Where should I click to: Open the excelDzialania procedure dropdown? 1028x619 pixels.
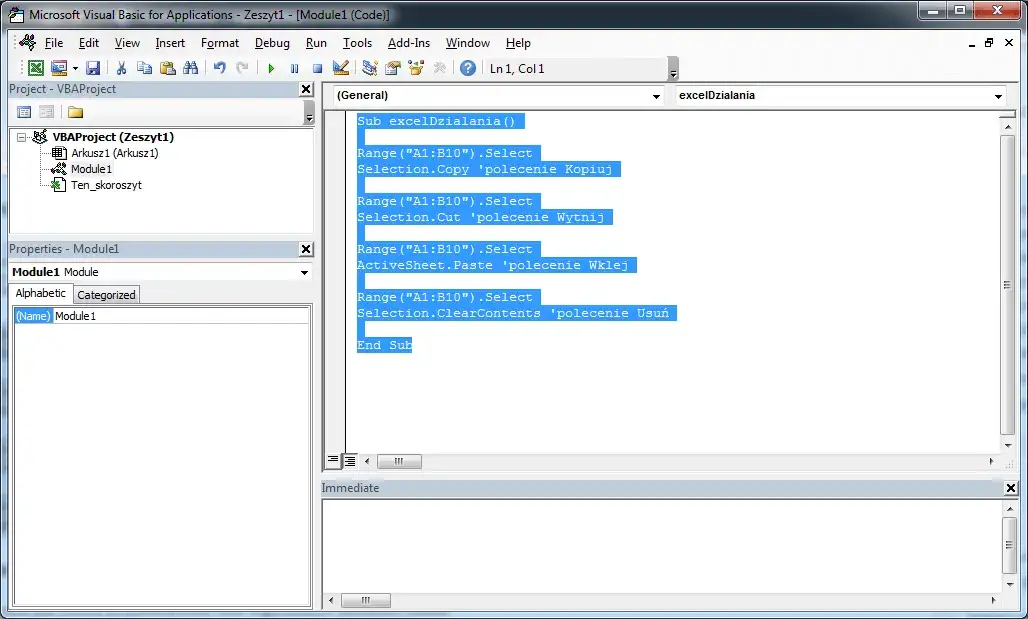pos(997,96)
